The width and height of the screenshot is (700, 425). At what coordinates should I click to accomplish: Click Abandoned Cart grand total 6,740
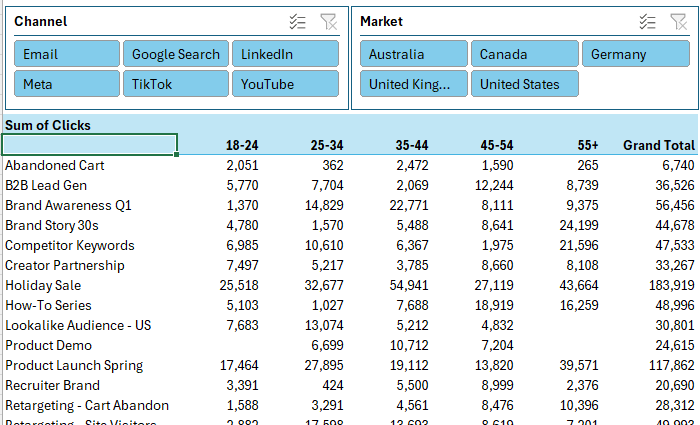pyautogui.click(x=678, y=165)
